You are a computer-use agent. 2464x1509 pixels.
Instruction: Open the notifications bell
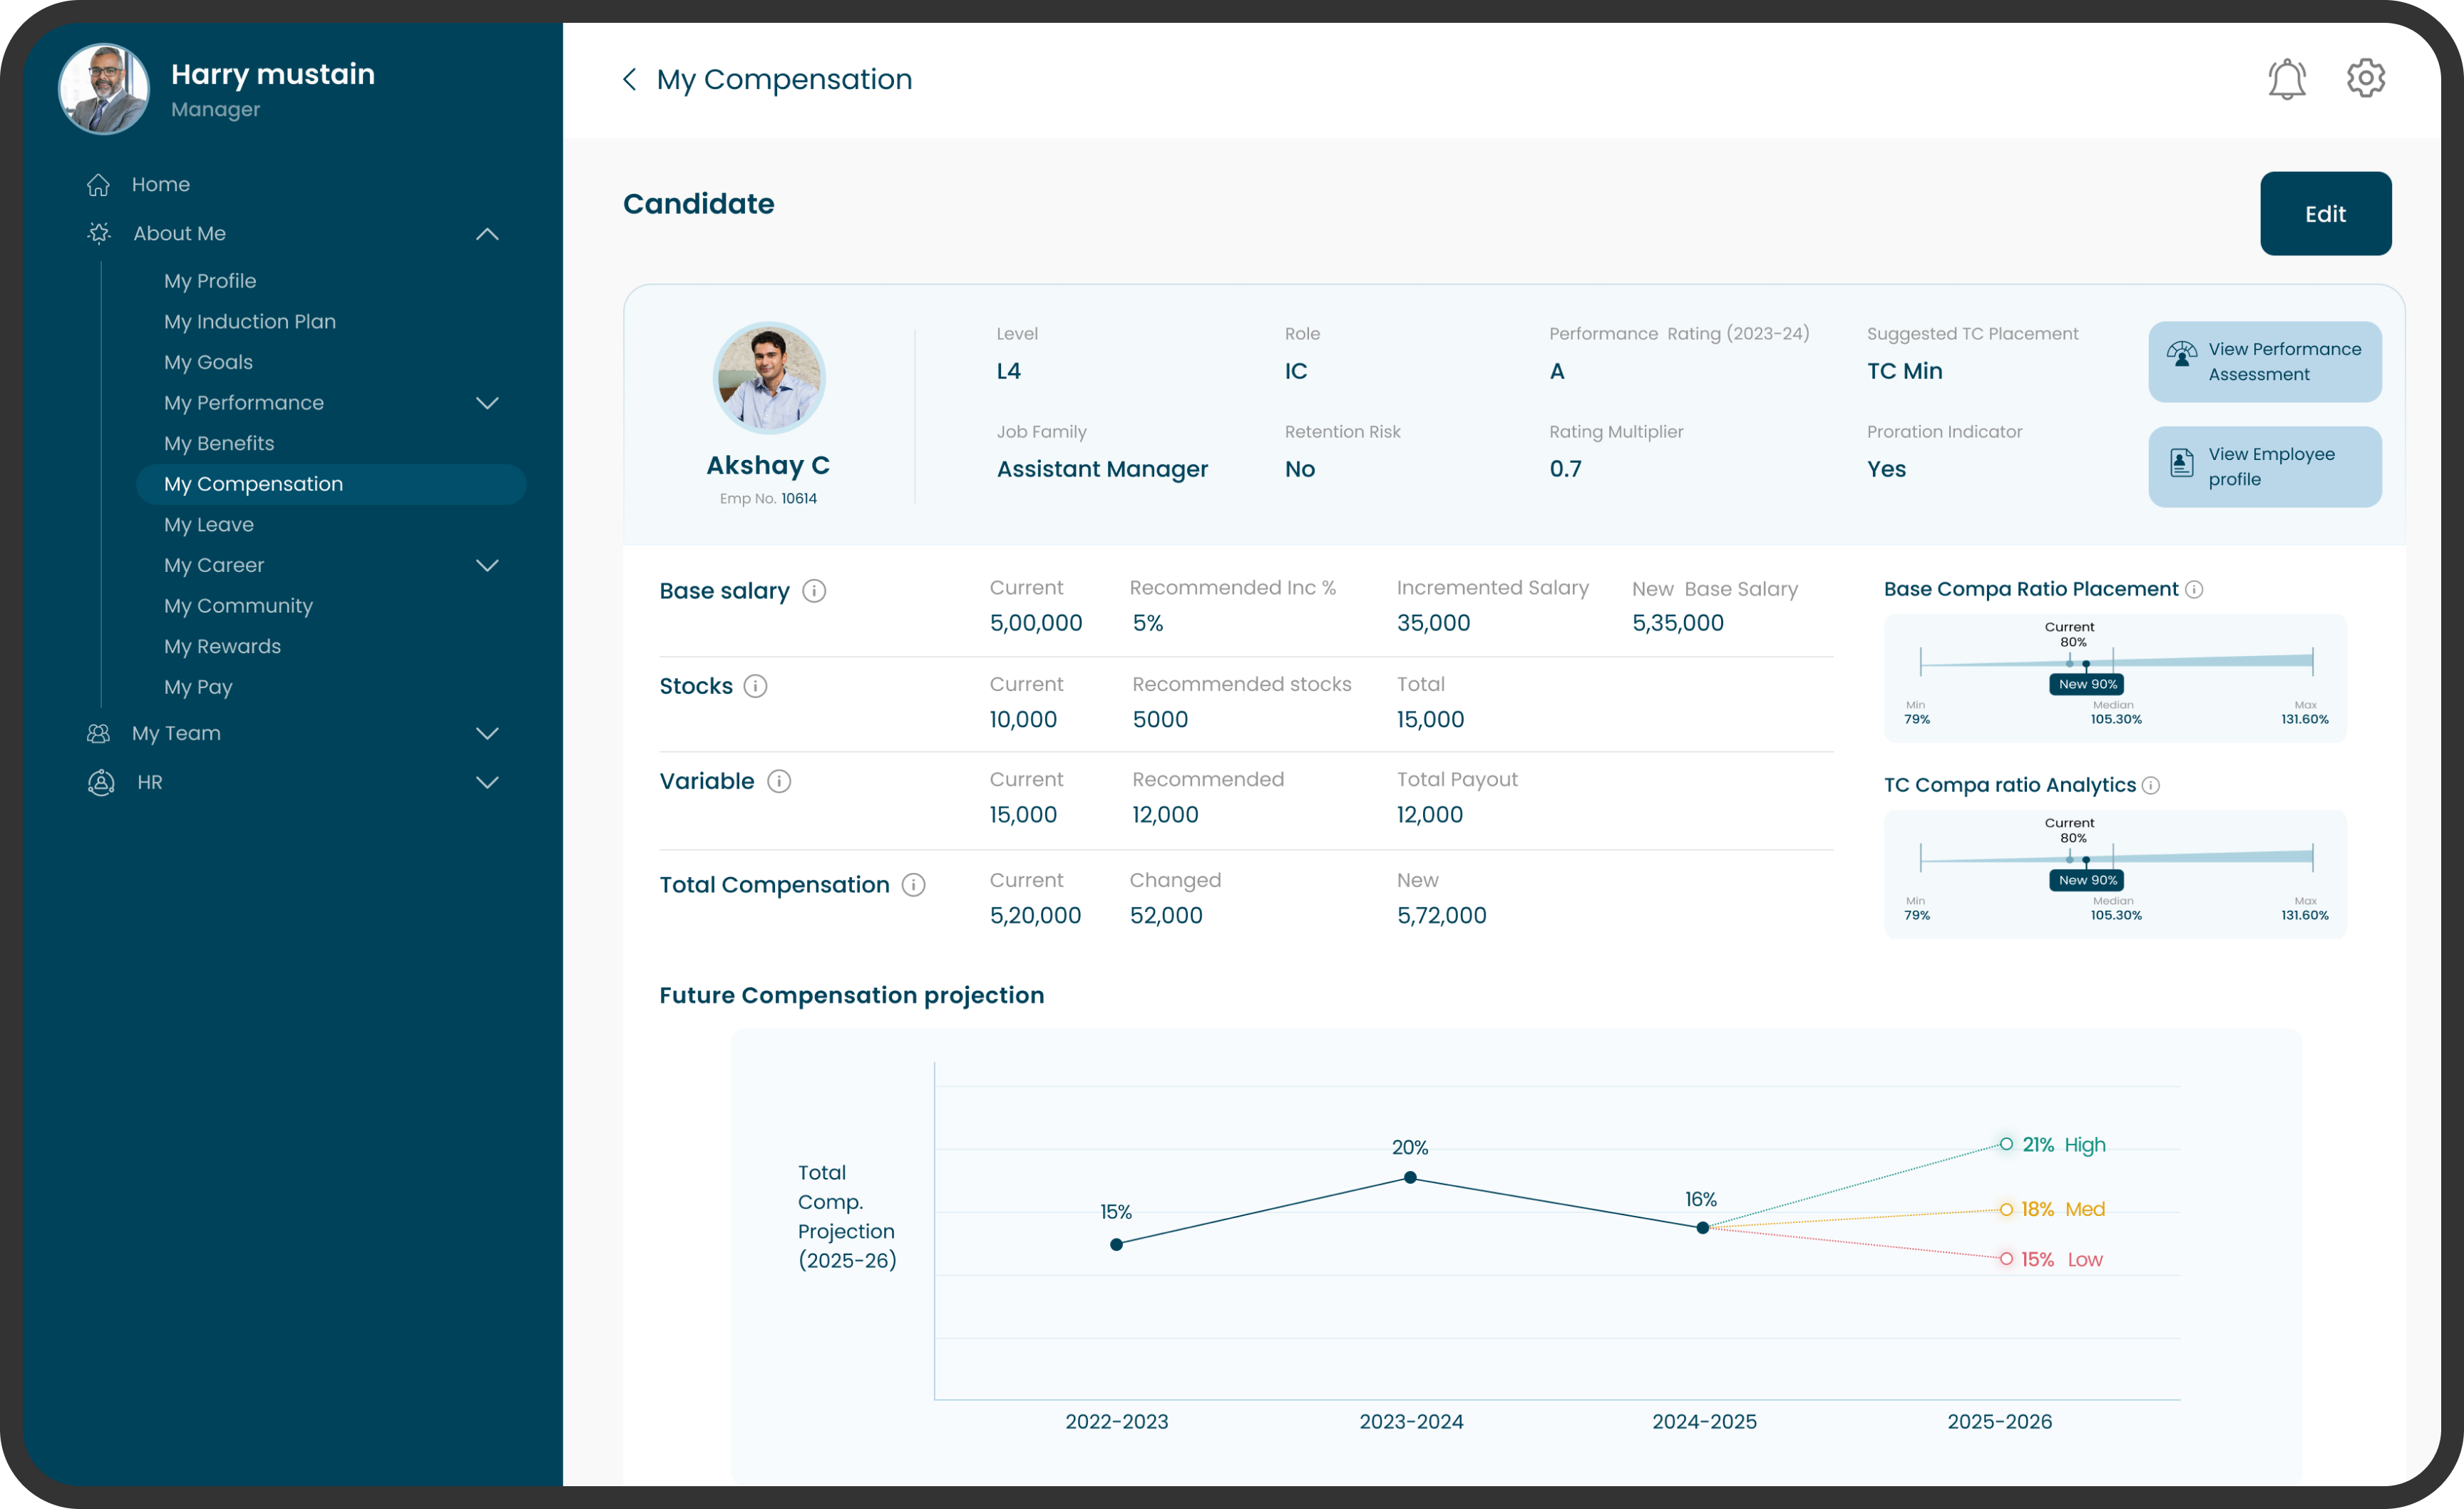[x=2286, y=79]
